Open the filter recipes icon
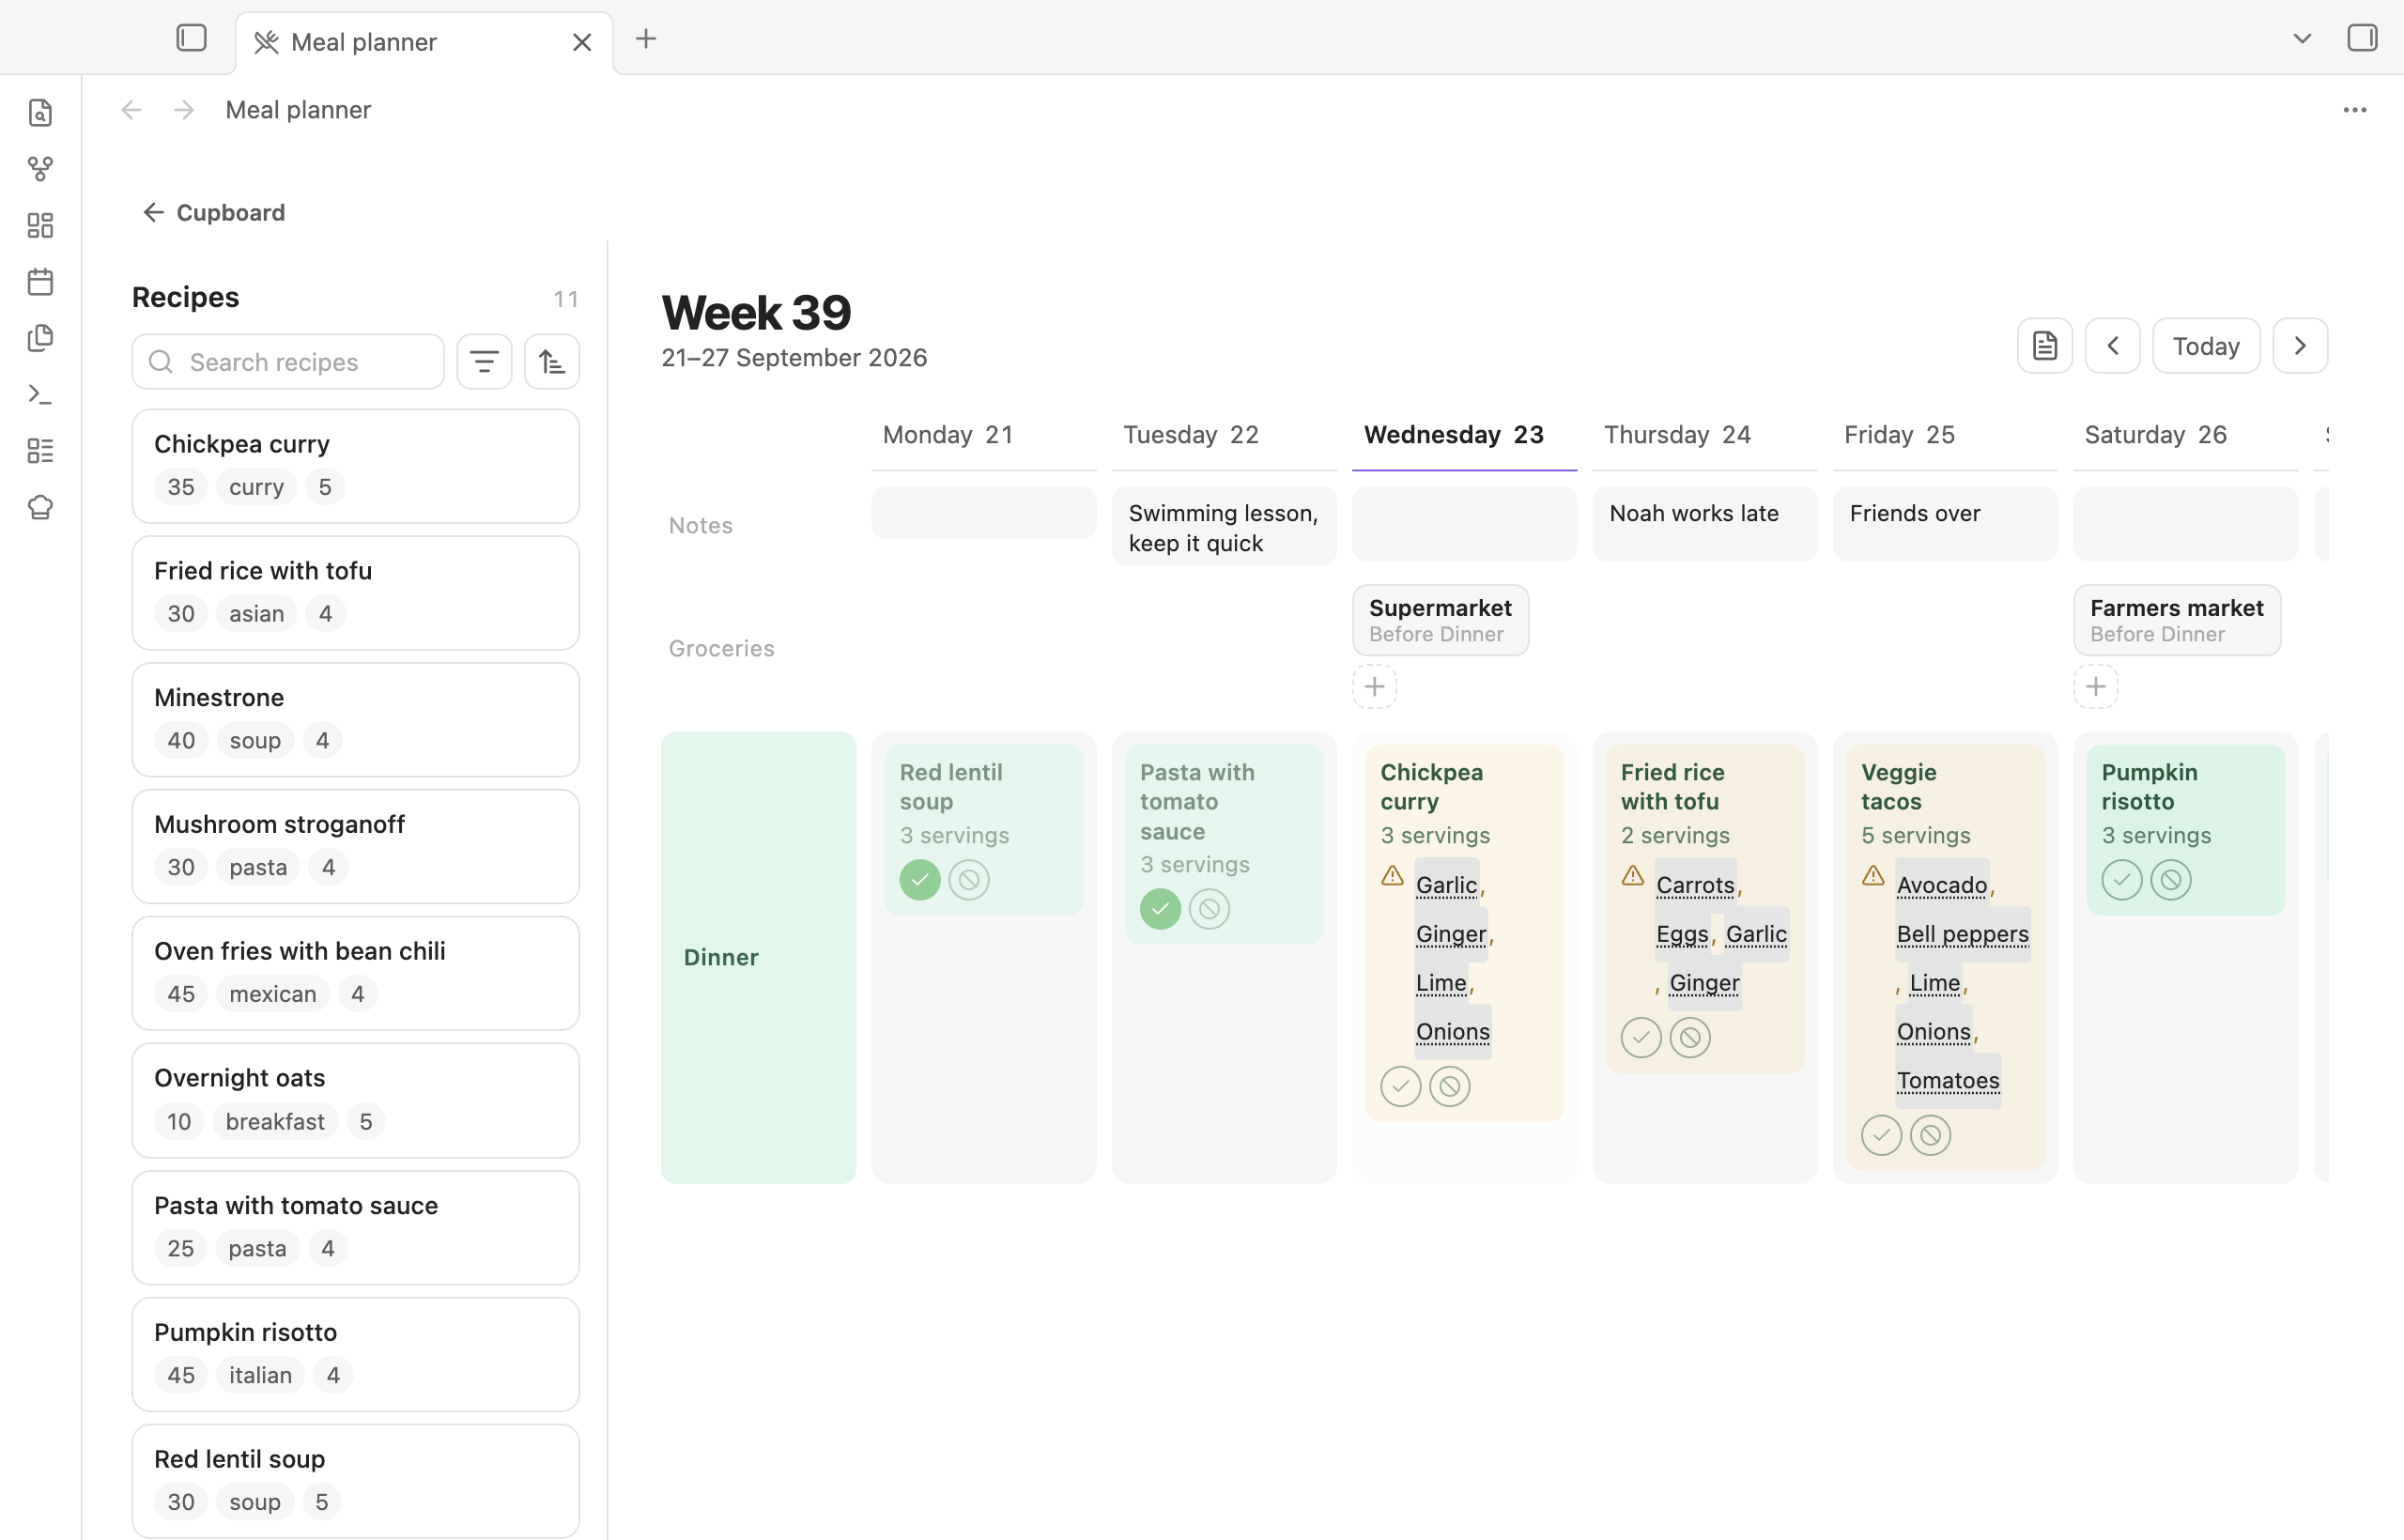This screenshot has height=1540, width=2404. click(484, 361)
